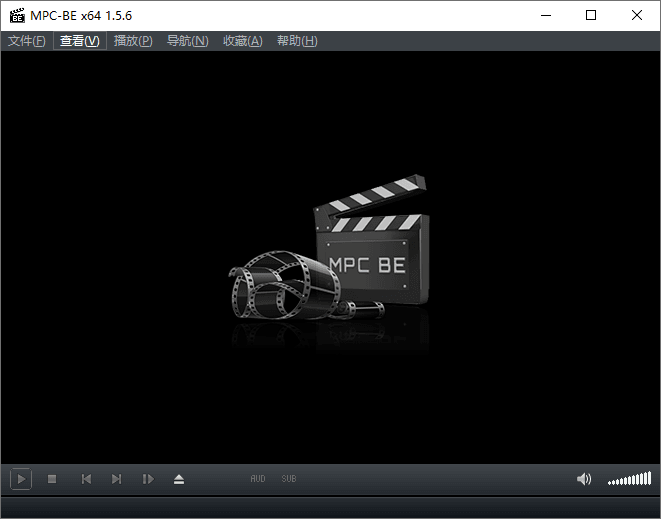661x519 pixels.
Task: Click the frame step icon
Action: click(148, 479)
